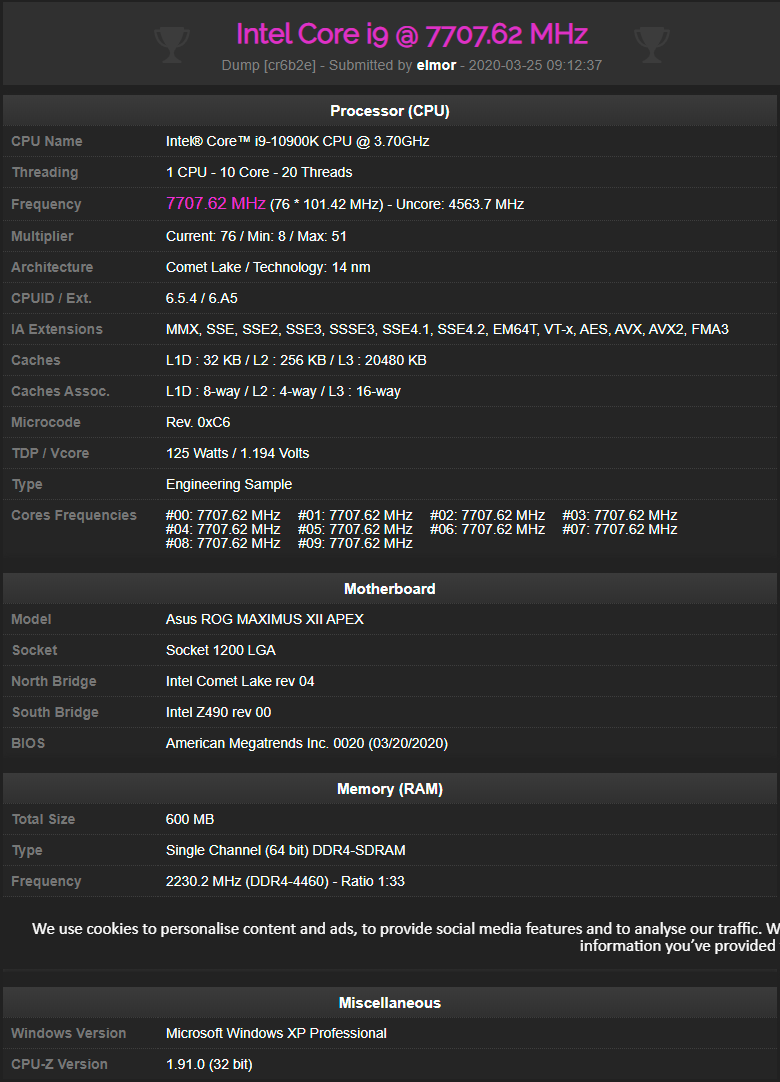This screenshot has height=1082, width=780.
Task: Click the left trophy icon in header
Action: tap(172, 45)
